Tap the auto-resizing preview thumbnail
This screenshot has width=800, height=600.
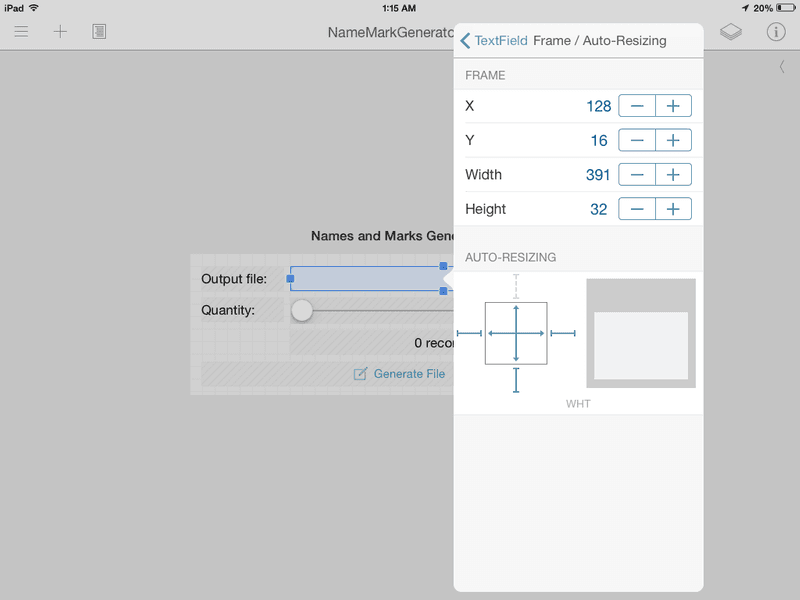[641, 333]
